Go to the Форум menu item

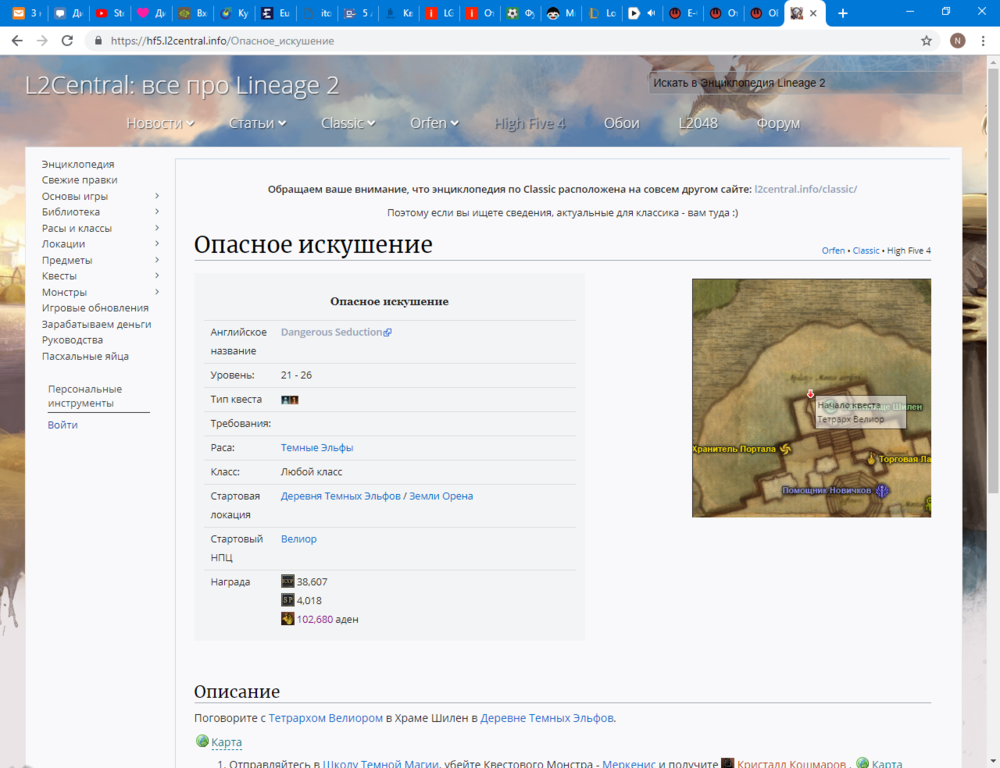click(778, 123)
